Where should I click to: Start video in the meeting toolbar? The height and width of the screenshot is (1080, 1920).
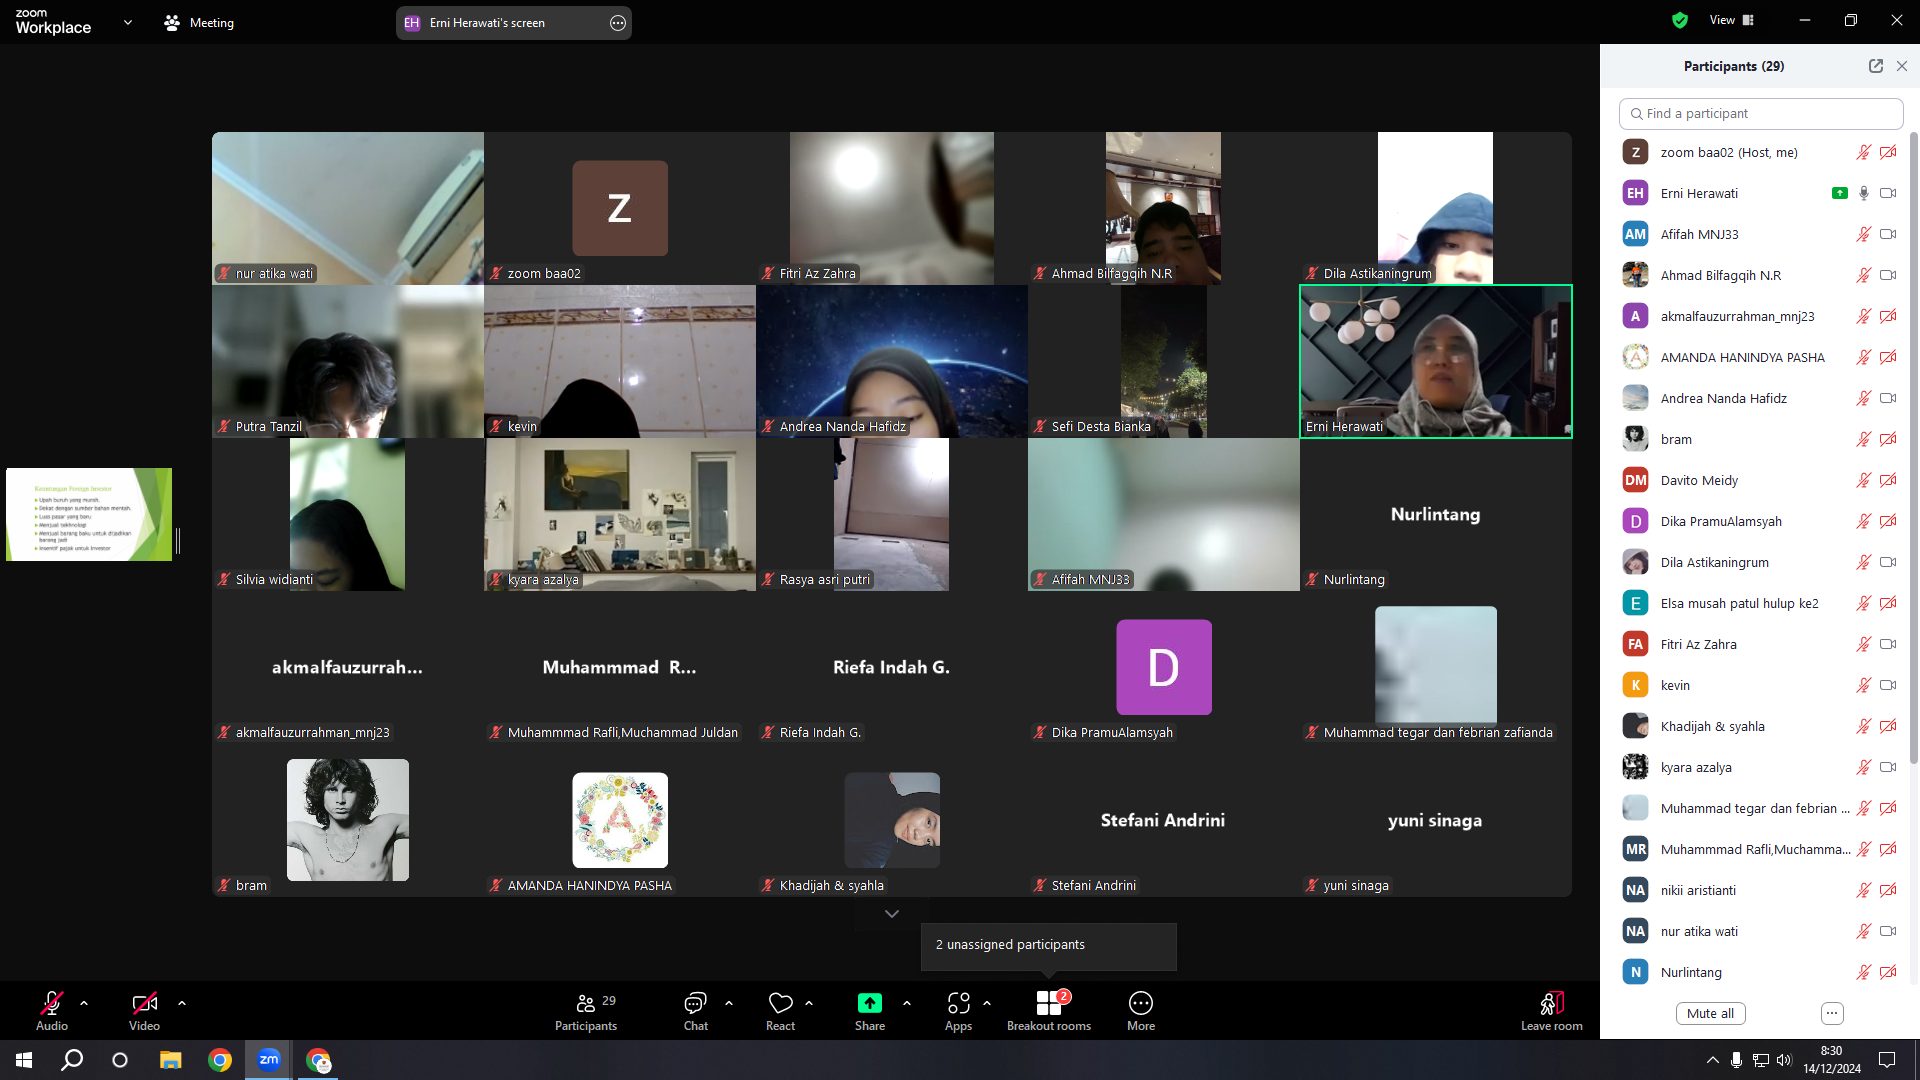[144, 1011]
